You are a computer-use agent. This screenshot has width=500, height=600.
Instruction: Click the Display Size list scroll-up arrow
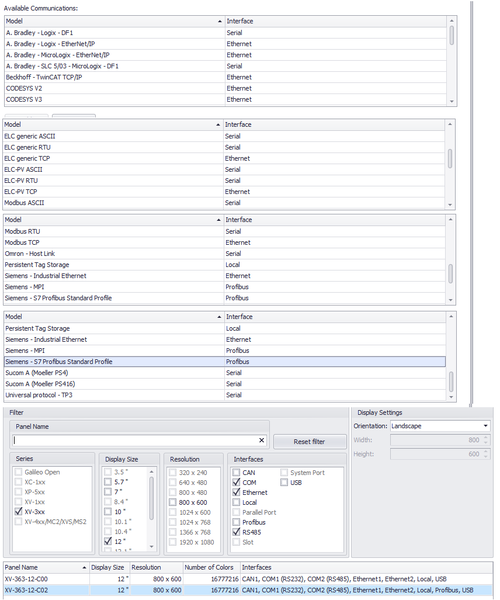(151, 472)
